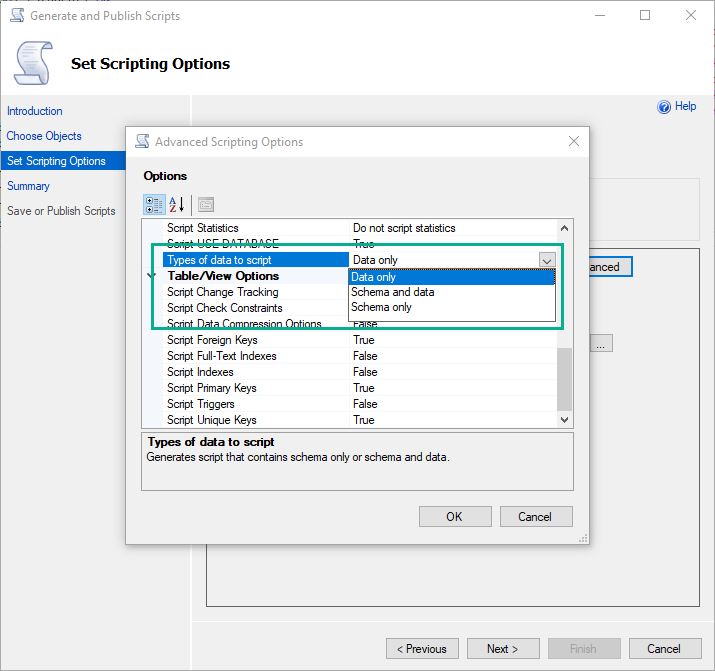Open the Summary wizard page

coord(28,186)
